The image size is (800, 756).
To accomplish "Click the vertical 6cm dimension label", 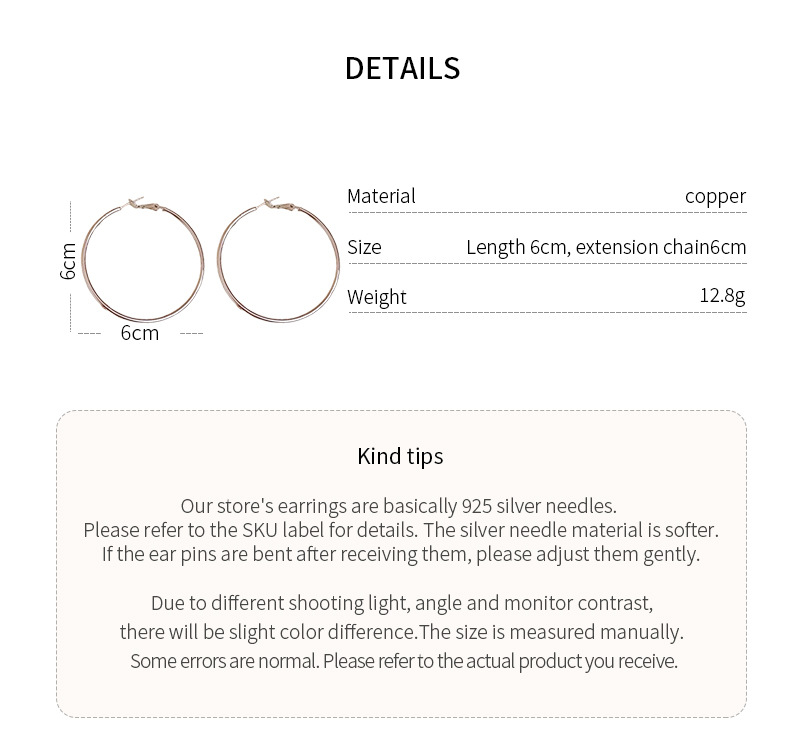I will (x=68, y=261).
